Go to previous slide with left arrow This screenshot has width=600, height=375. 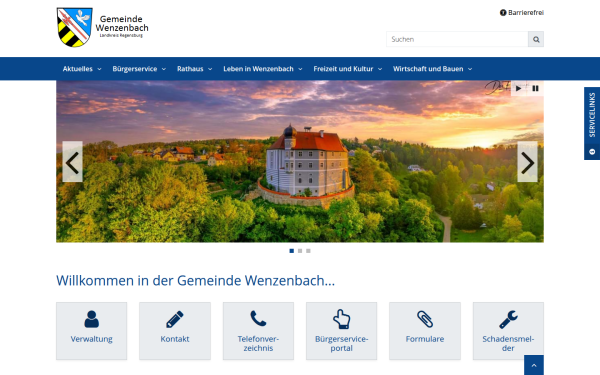(x=72, y=162)
